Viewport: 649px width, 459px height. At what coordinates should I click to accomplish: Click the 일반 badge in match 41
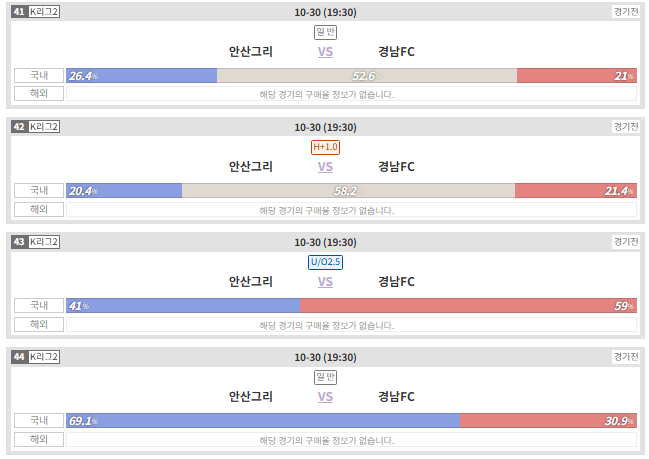(x=325, y=32)
